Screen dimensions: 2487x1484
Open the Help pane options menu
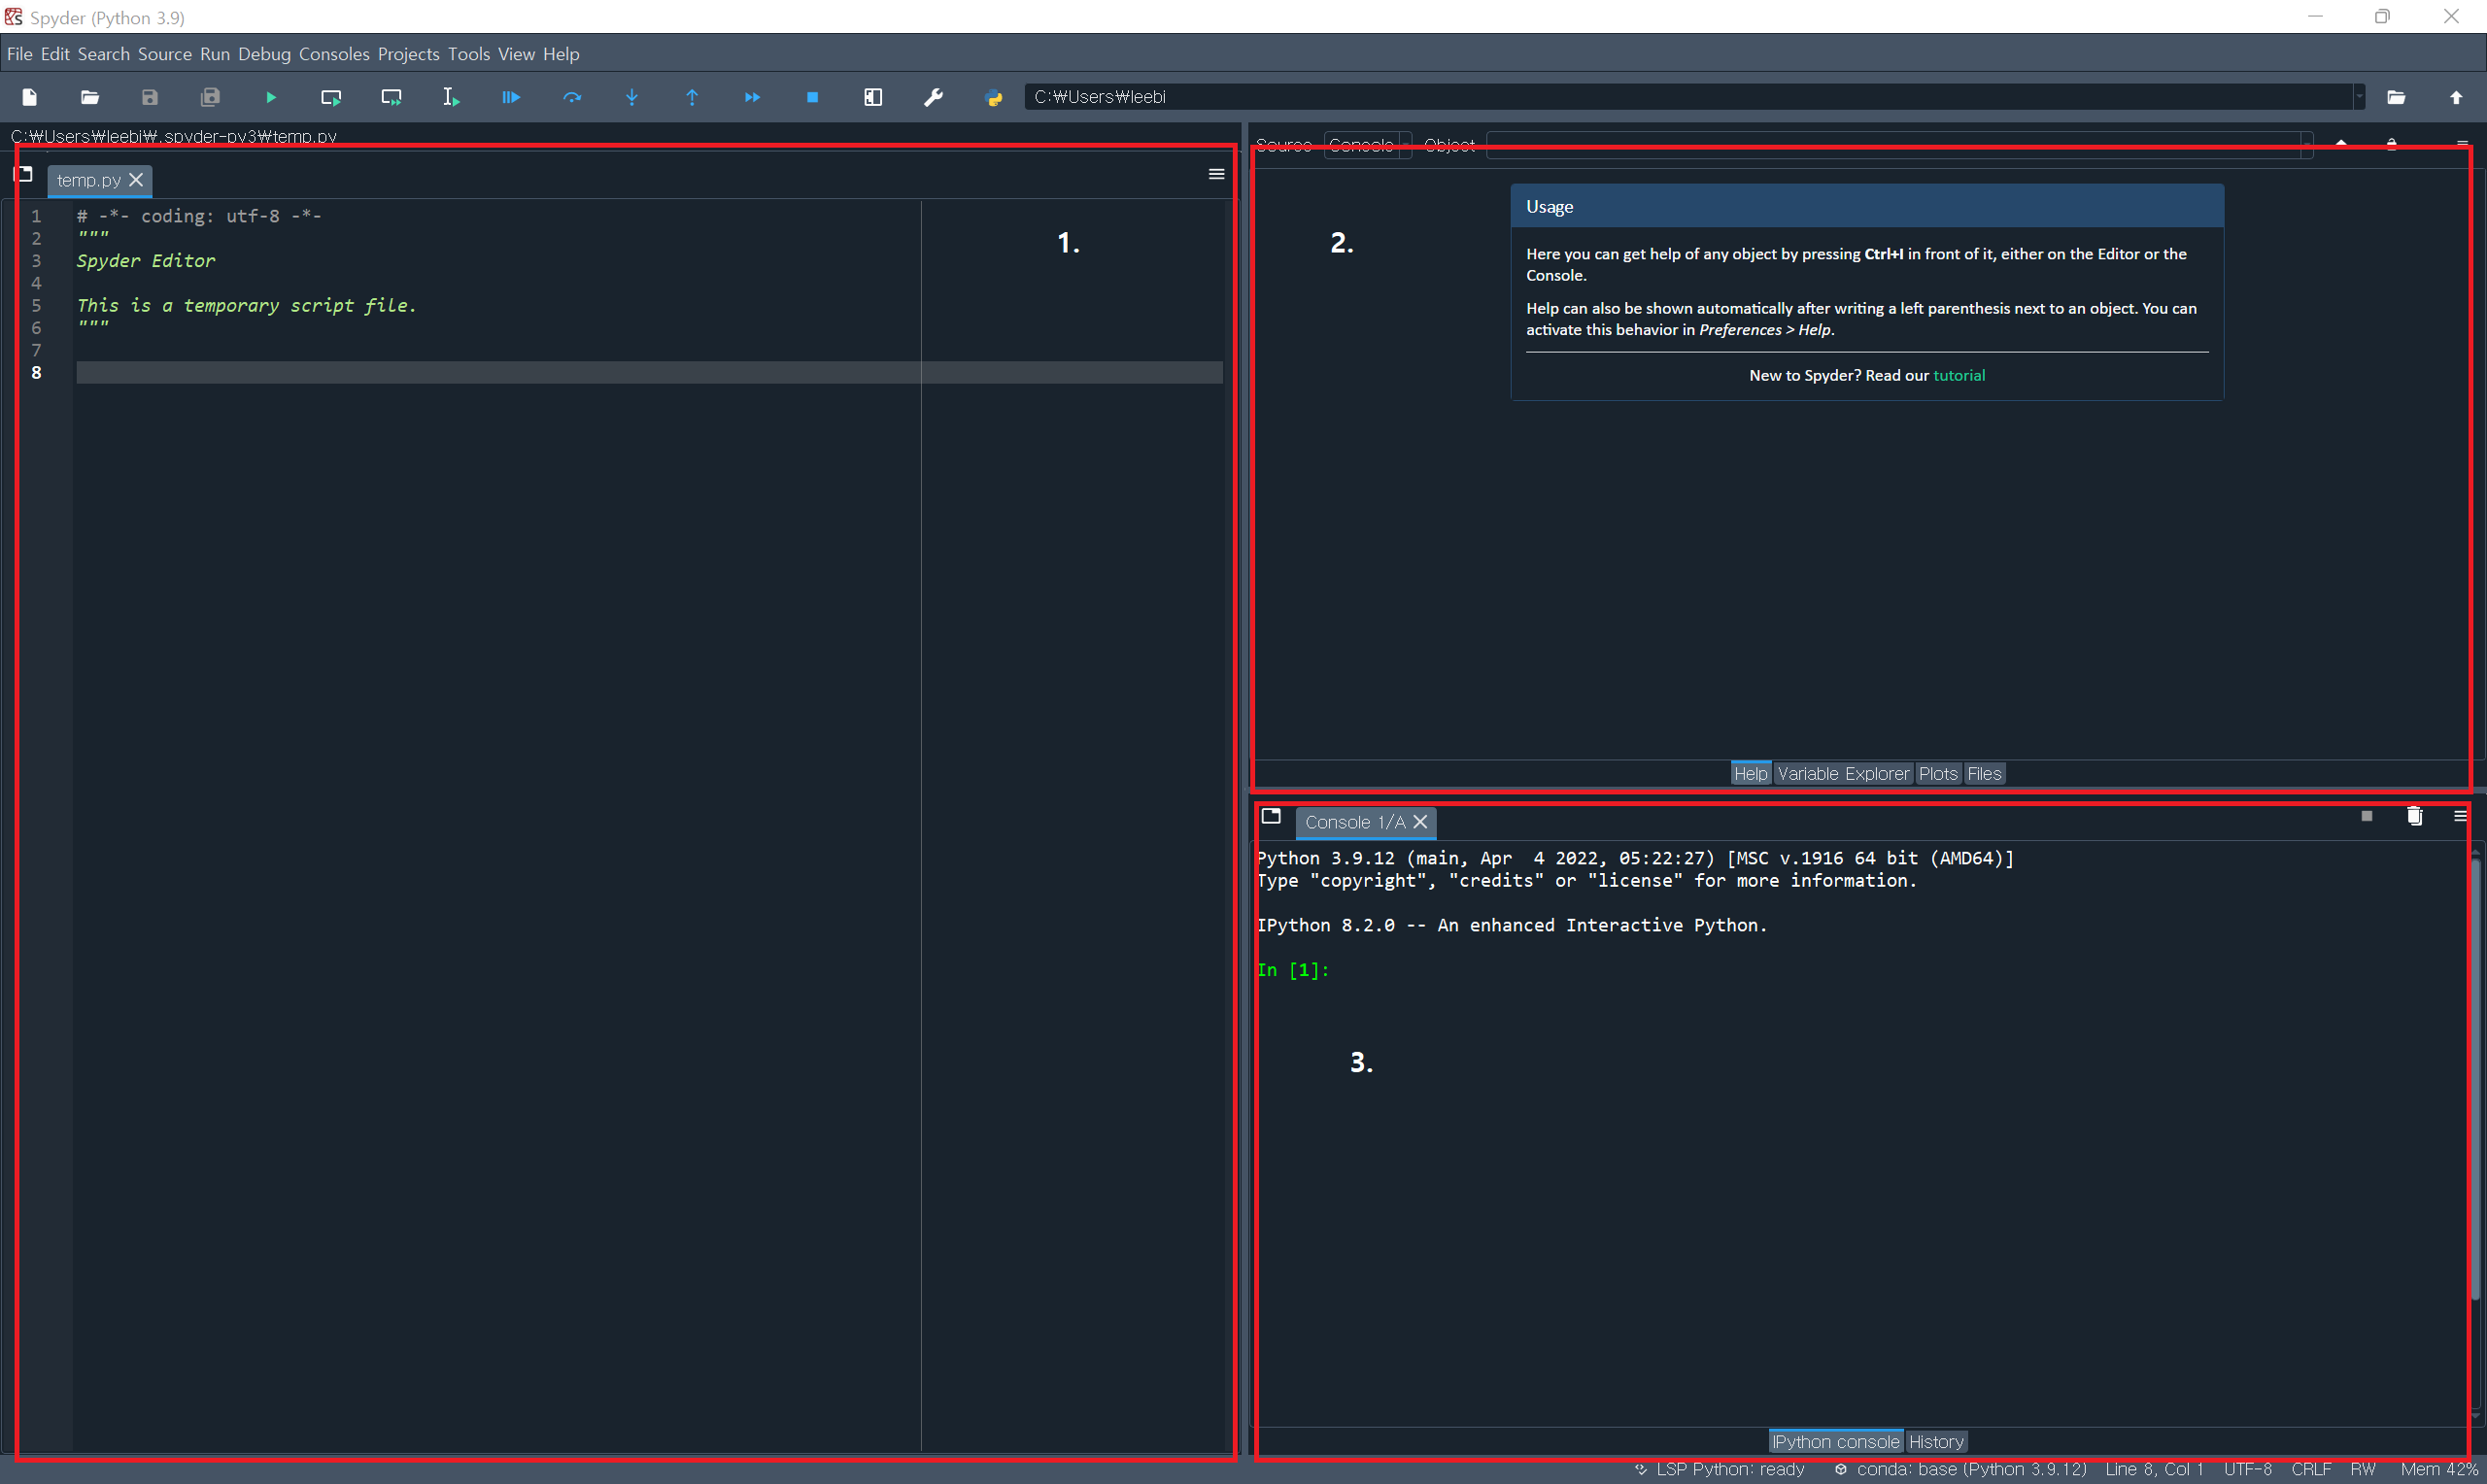(2462, 144)
